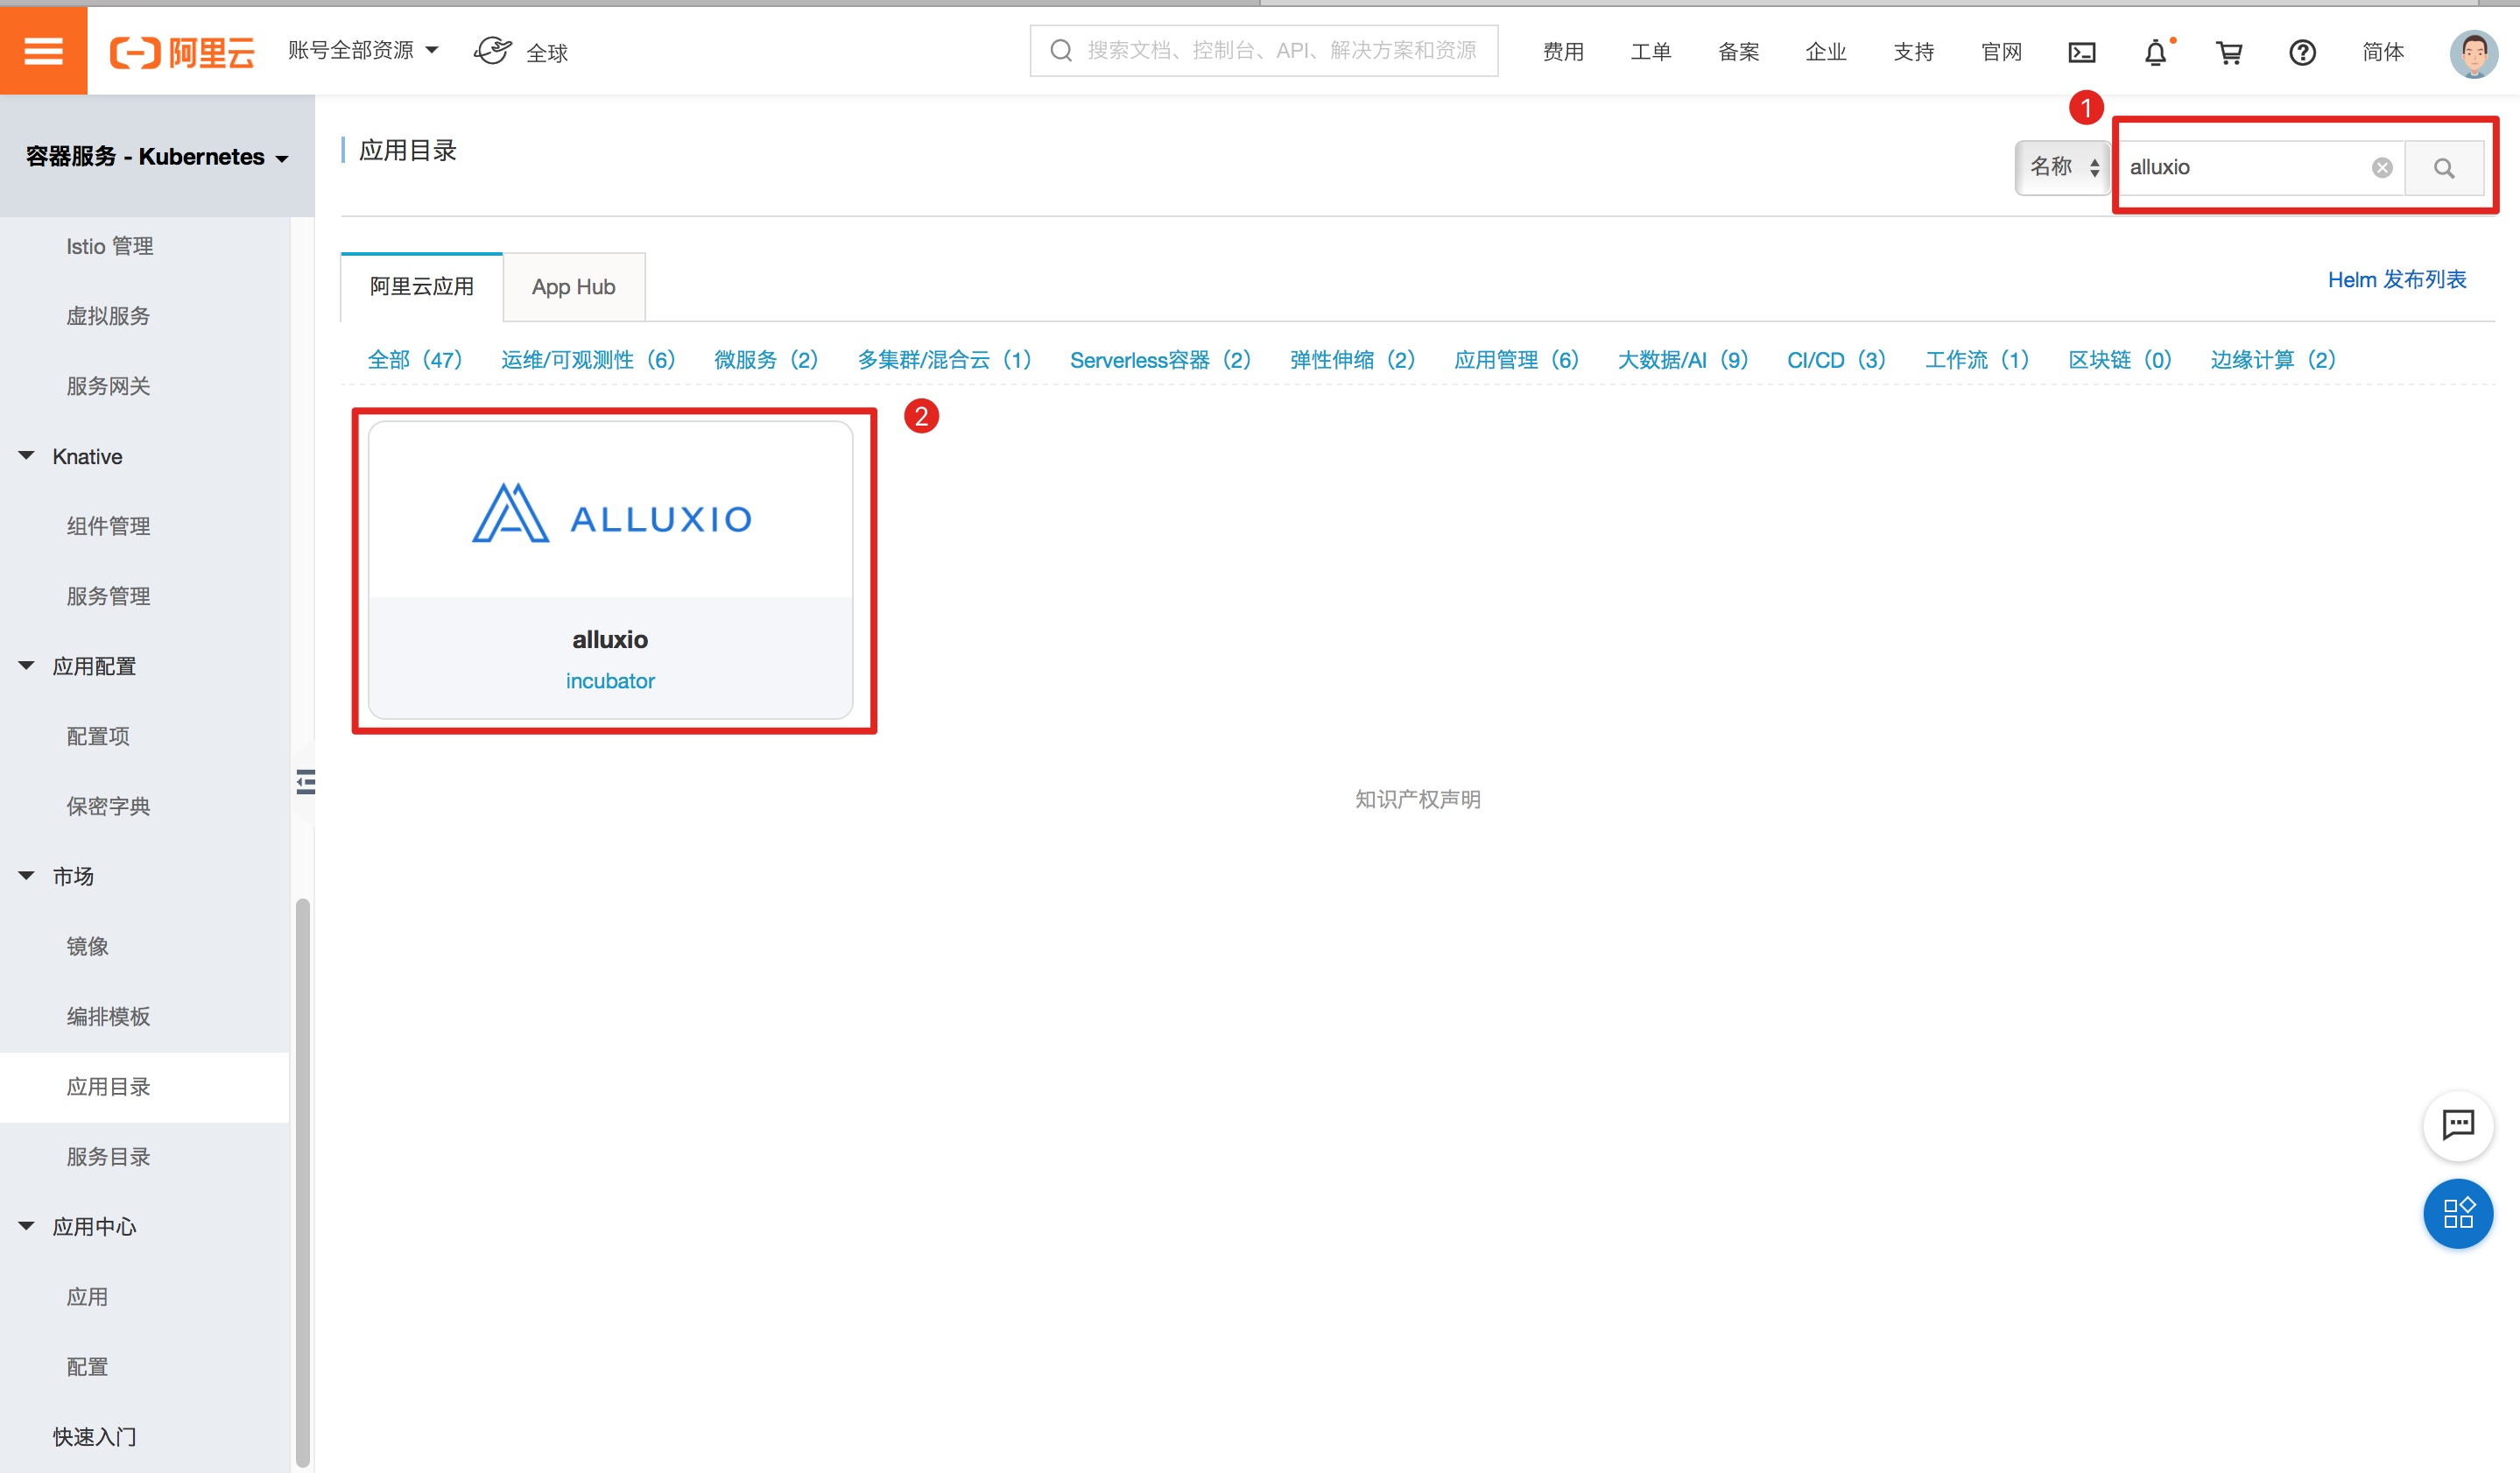Open the 名称 search type selector
2520x1473 pixels.
[x=2063, y=167]
